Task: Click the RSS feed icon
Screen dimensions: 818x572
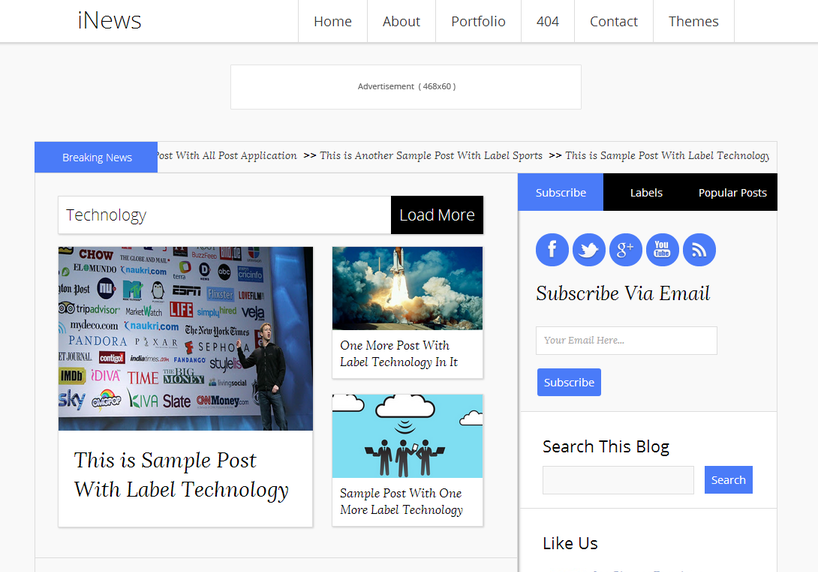Action: 699,250
